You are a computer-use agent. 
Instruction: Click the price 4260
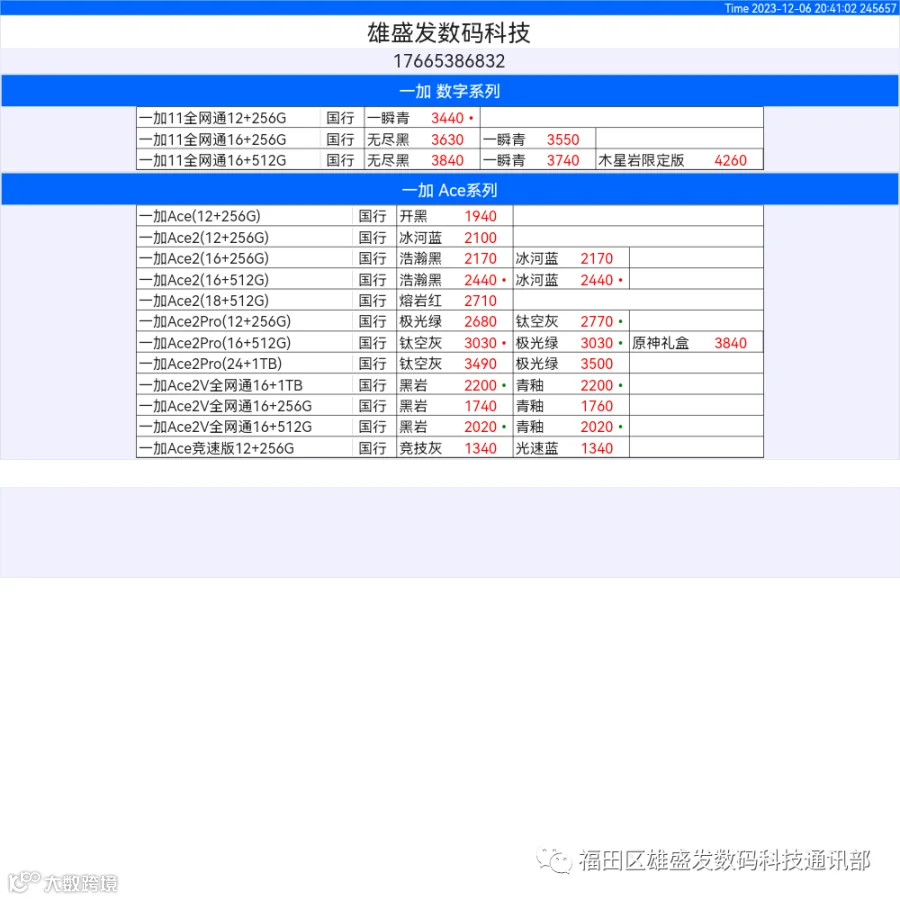[x=731, y=160]
